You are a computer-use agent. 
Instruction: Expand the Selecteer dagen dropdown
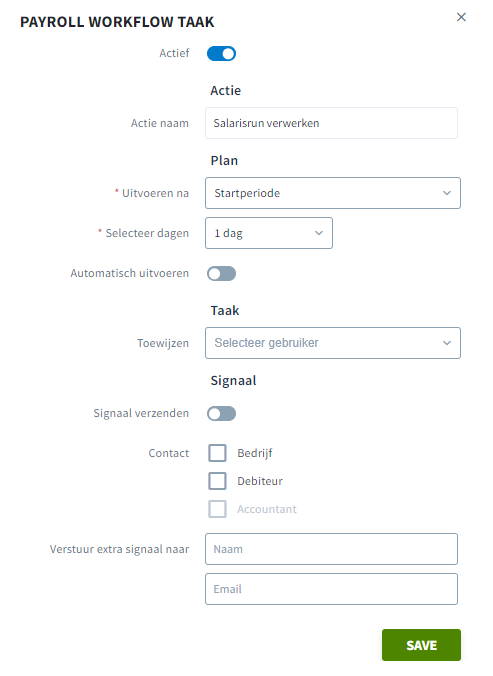pyautogui.click(x=269, y=233)
